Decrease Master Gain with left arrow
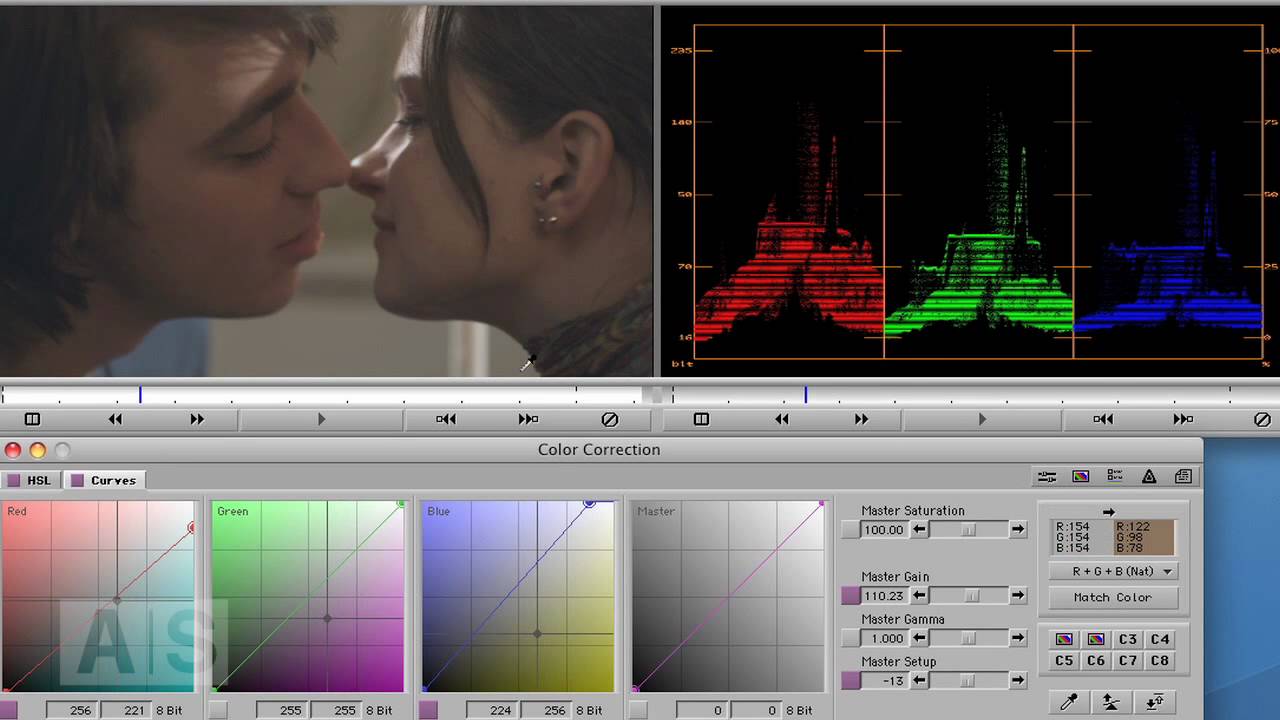 tap(919, 596)
